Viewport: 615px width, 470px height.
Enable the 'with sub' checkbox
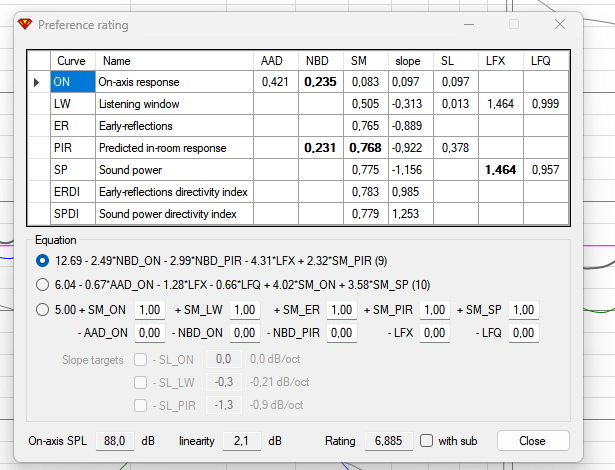coord(426,441)
